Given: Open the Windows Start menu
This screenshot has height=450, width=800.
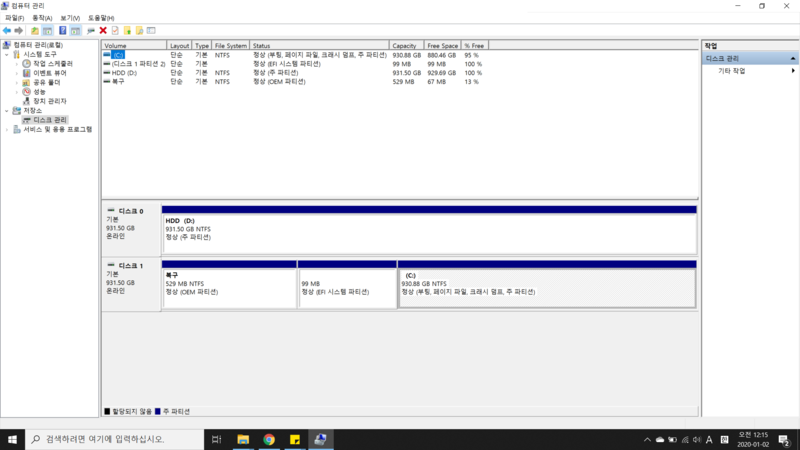Looking at the screenshot, I should 12,439.
